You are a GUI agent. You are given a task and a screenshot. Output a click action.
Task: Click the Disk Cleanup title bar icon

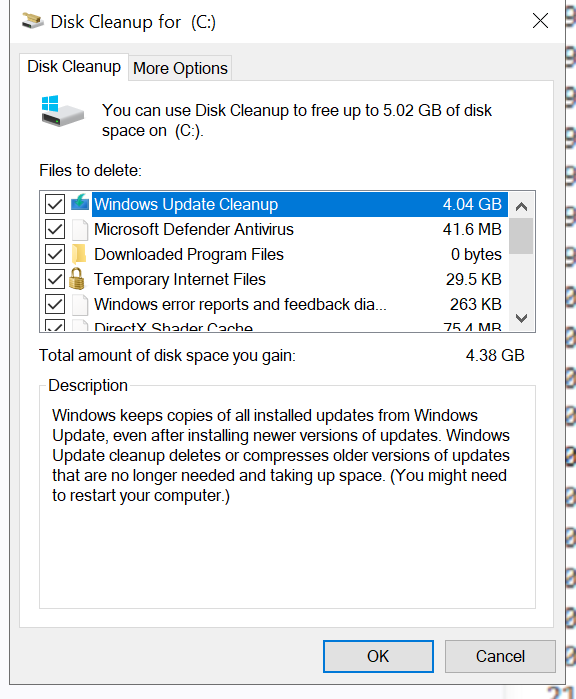(x=33, y=21)
